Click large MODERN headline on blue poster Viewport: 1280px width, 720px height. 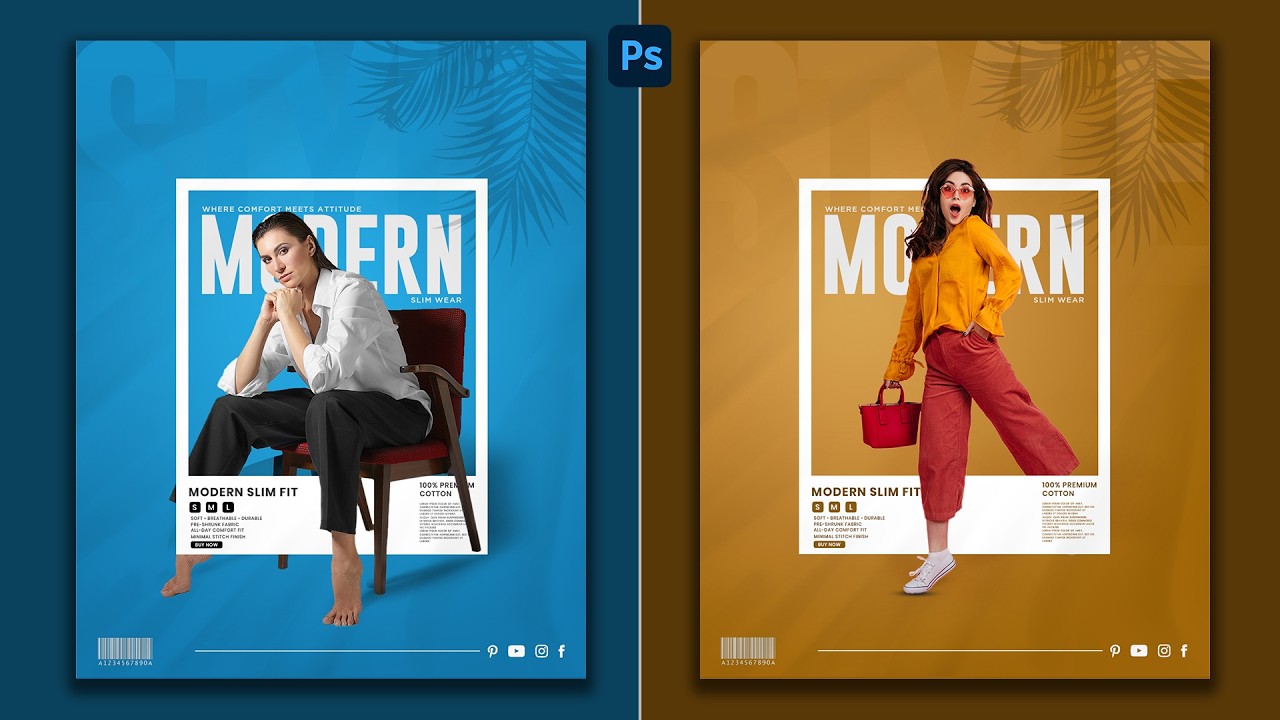(x=331, y=254)
